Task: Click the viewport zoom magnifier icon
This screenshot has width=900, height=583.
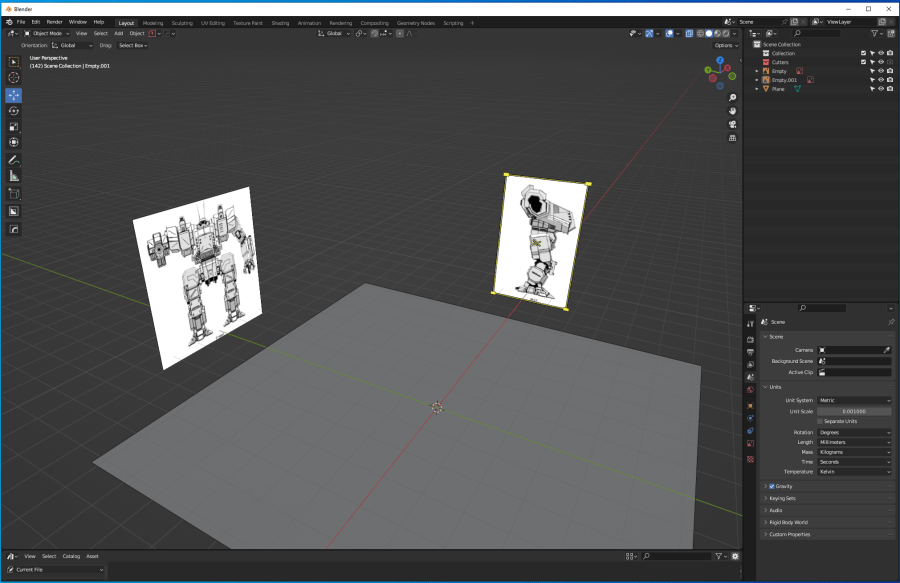Action: coord(732,98)
